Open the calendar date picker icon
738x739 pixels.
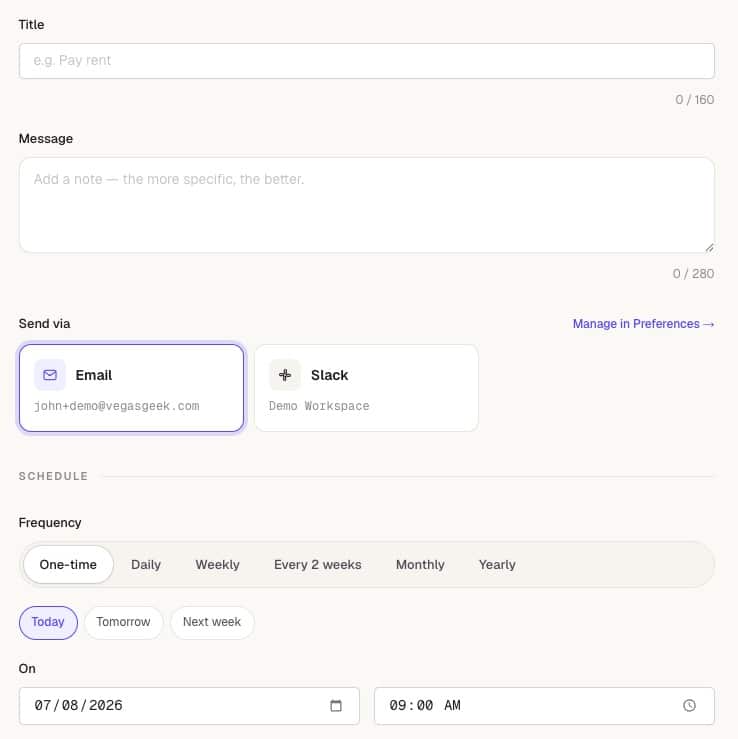pyautogui.click(x=336, y=706)
